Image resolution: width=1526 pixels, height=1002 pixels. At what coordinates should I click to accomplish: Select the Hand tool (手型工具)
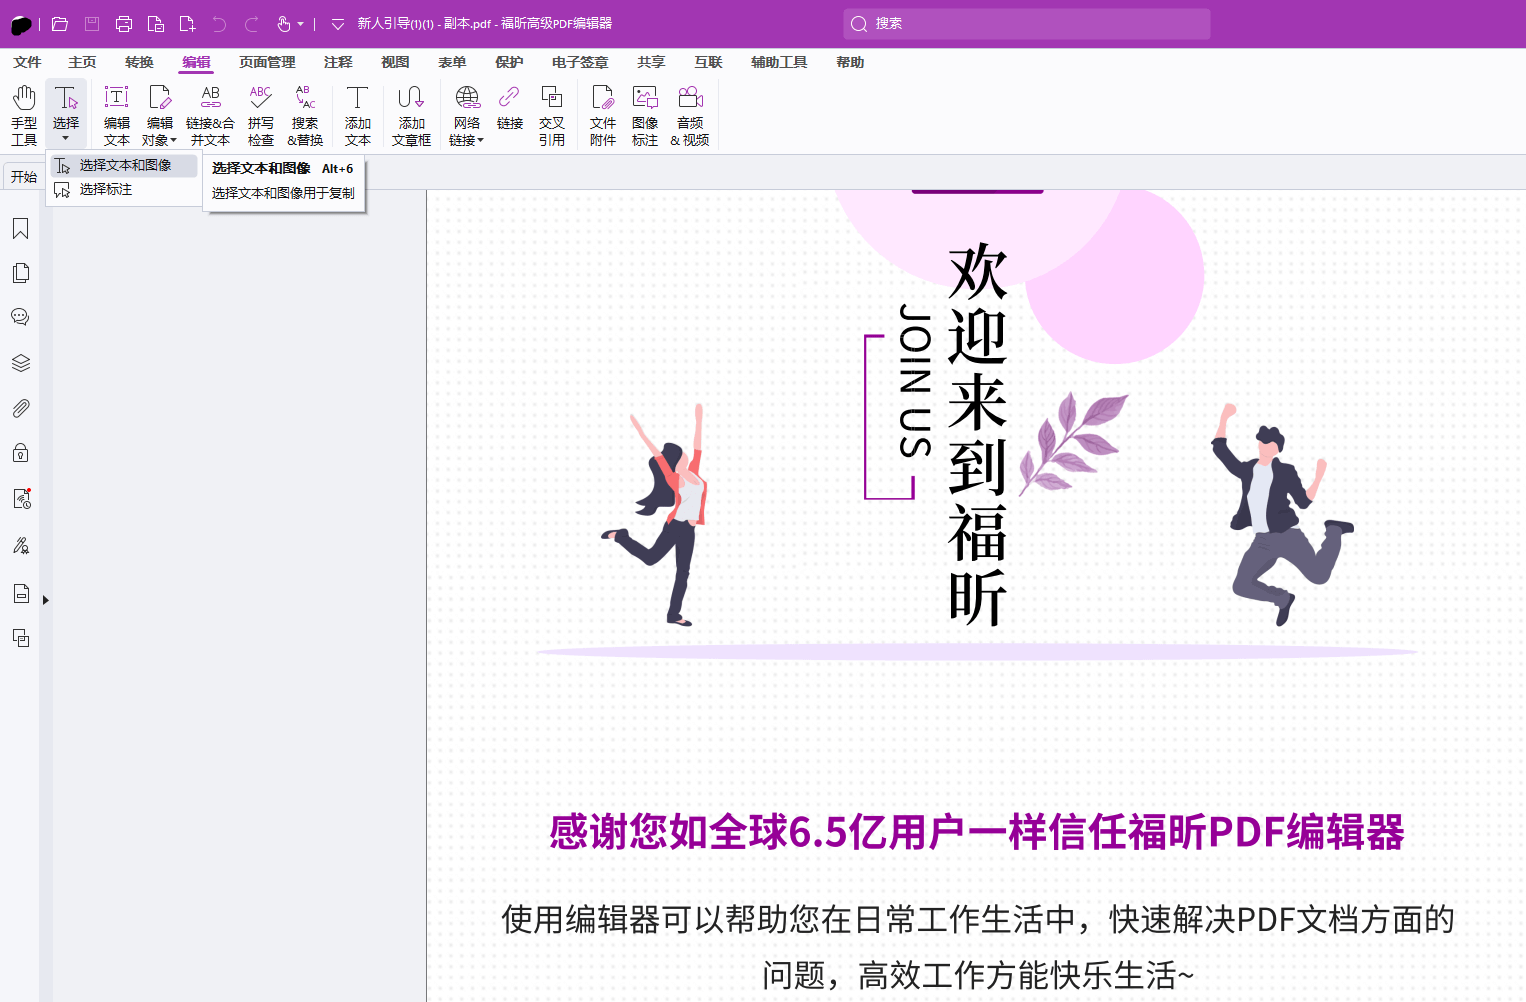click(x=24, y=115)
